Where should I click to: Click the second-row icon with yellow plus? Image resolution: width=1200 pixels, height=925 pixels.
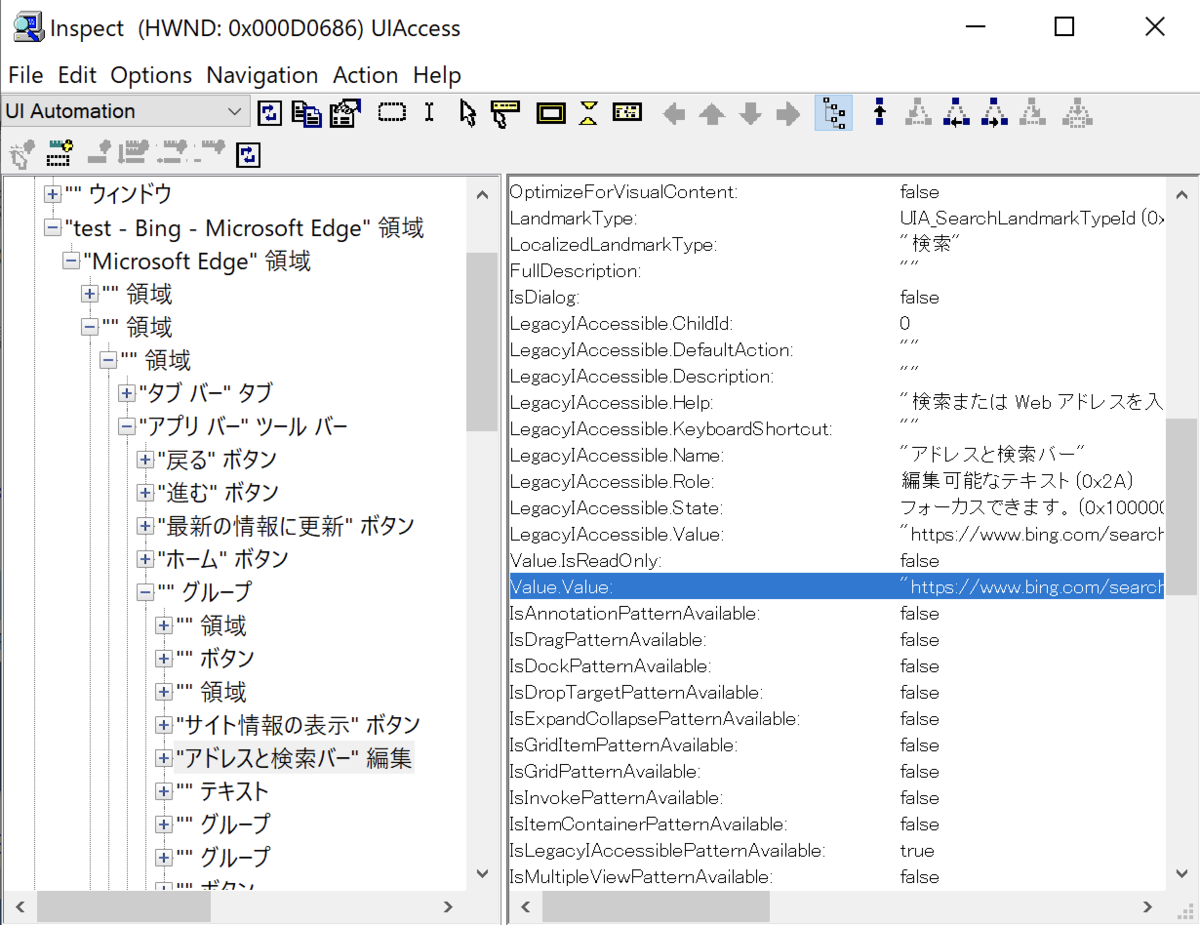coord(59,154)
